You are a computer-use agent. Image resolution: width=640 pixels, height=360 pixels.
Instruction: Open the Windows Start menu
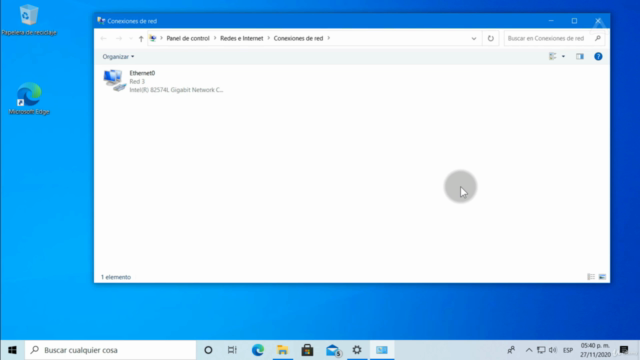[12, 350]
